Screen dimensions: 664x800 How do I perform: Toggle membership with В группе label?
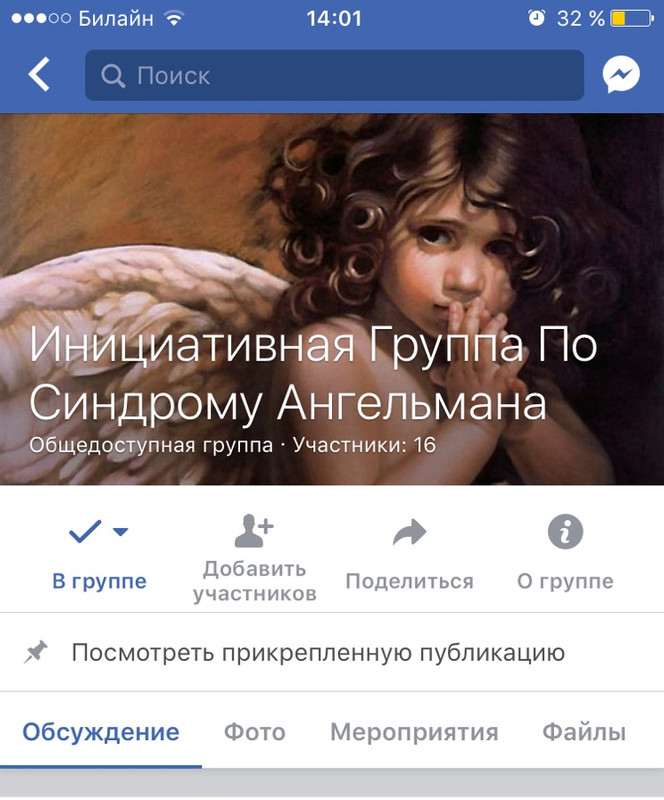coord(100,581)
